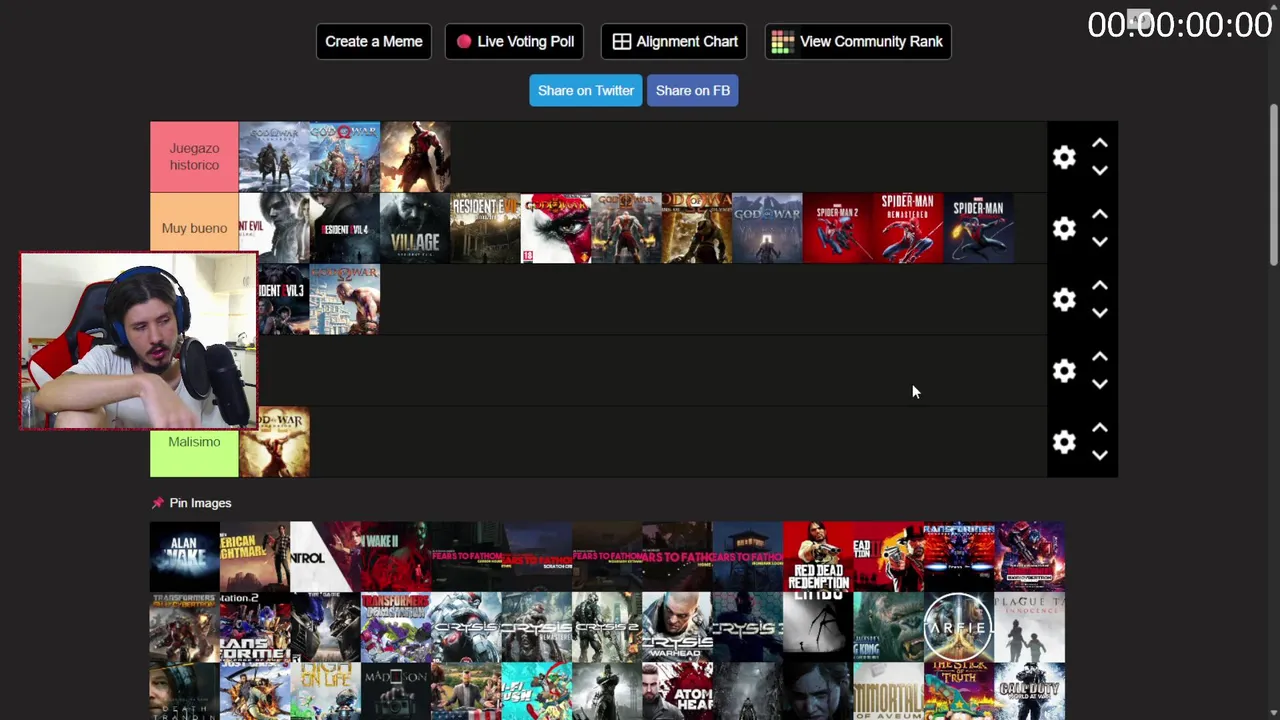Image resolution: width=1280 pixels, height=720 pixels.
Task: Pick the Plague Tale Innocence cover
Action: [1029, 628]
